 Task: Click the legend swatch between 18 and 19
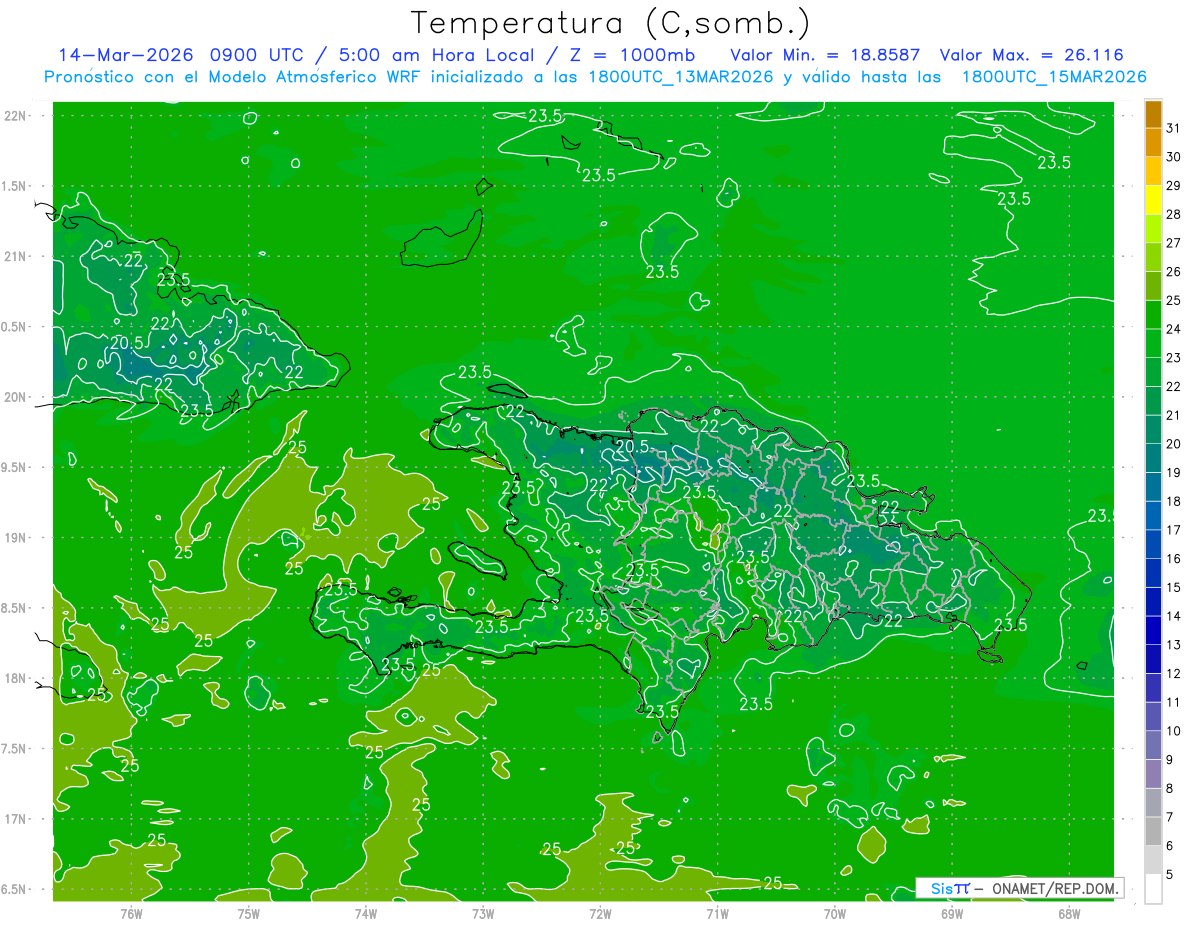(x=1153, y=487)
